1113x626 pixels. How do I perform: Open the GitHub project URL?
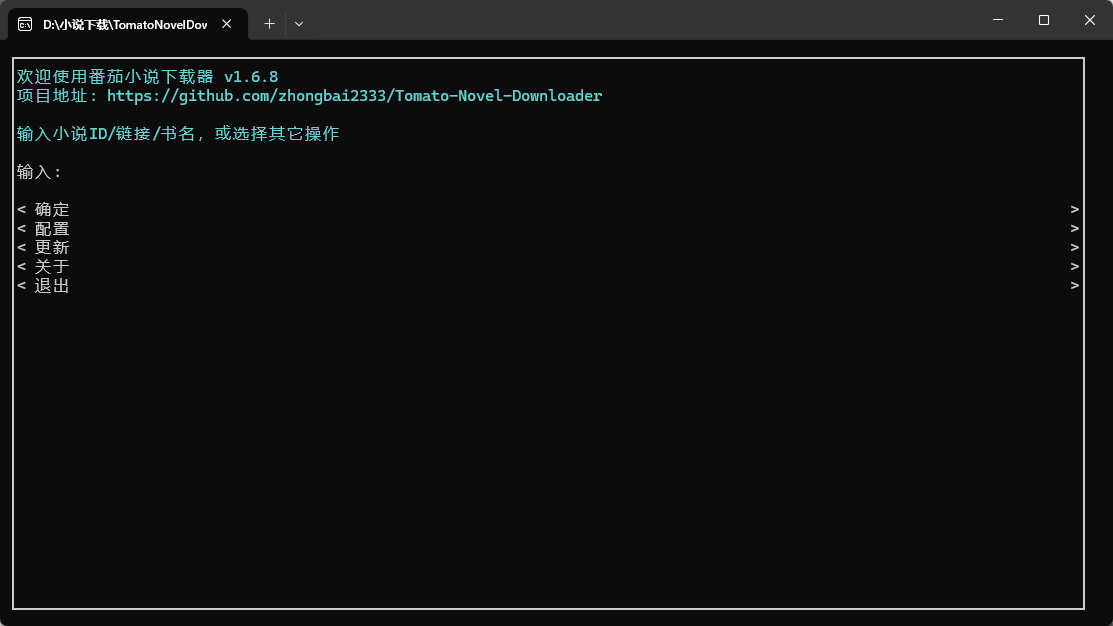[354, 96]
